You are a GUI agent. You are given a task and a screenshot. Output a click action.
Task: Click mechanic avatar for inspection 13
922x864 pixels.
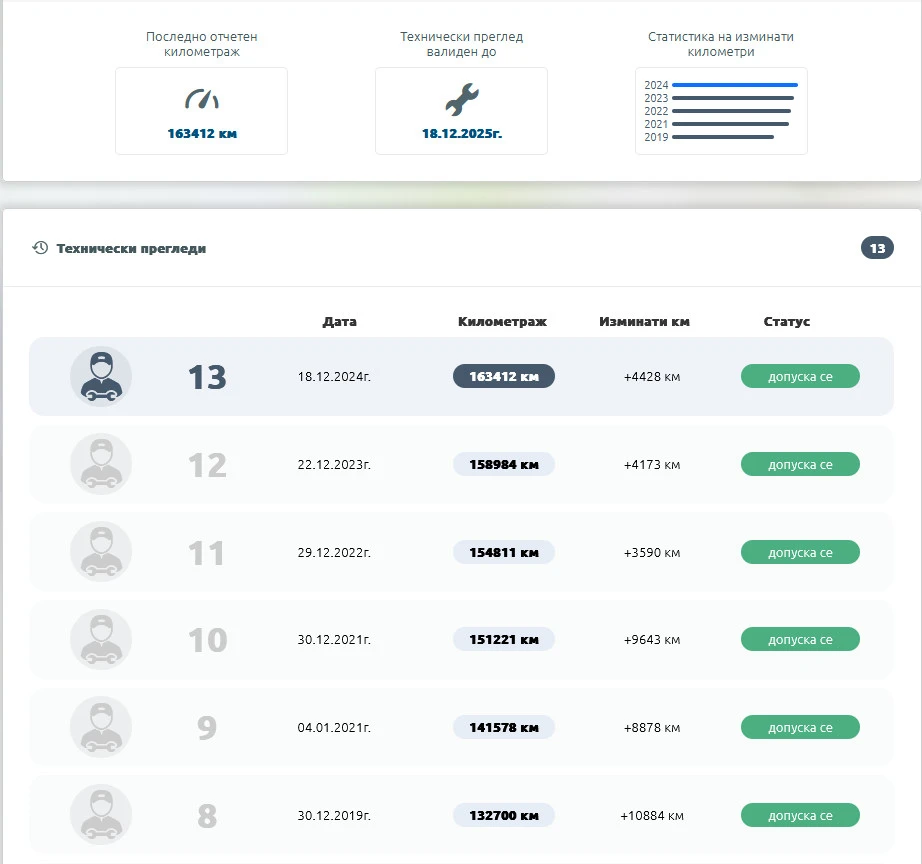click(100, 377)
